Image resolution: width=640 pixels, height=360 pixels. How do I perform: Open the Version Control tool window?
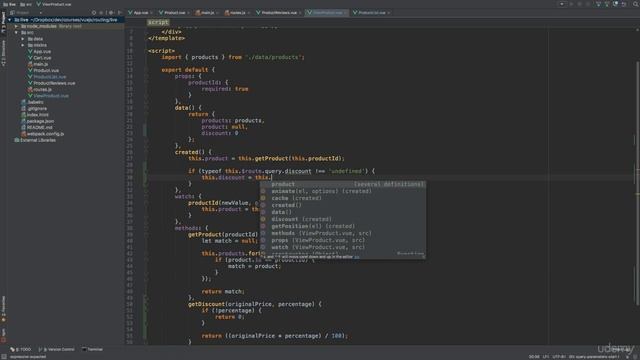(x=57, y=349)
